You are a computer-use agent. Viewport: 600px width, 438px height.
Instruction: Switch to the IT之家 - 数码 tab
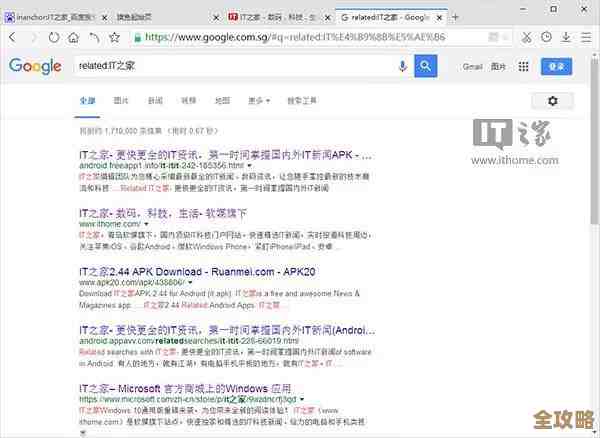tap(276, 17)
